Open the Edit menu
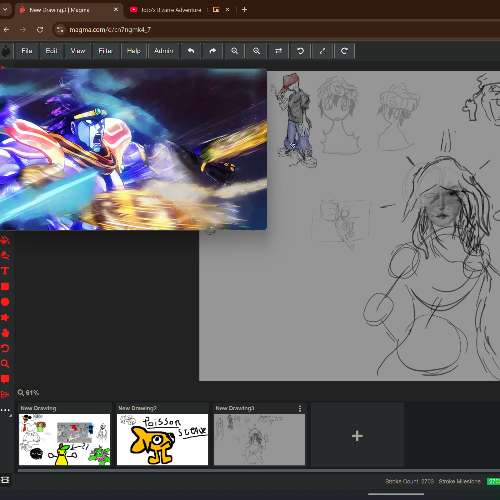500x500 pixels. click(x=51, y=51)
